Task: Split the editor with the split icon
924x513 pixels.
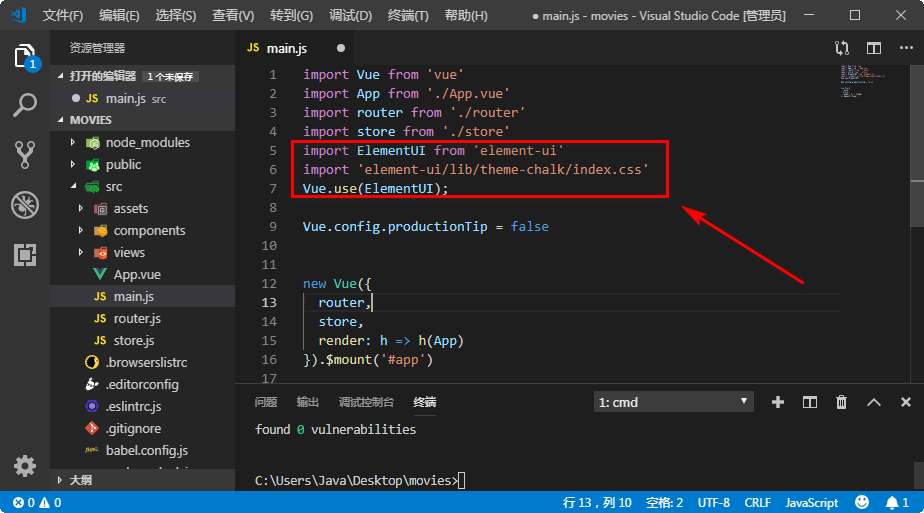Action: pyautogui.click(x=874, y=48)
